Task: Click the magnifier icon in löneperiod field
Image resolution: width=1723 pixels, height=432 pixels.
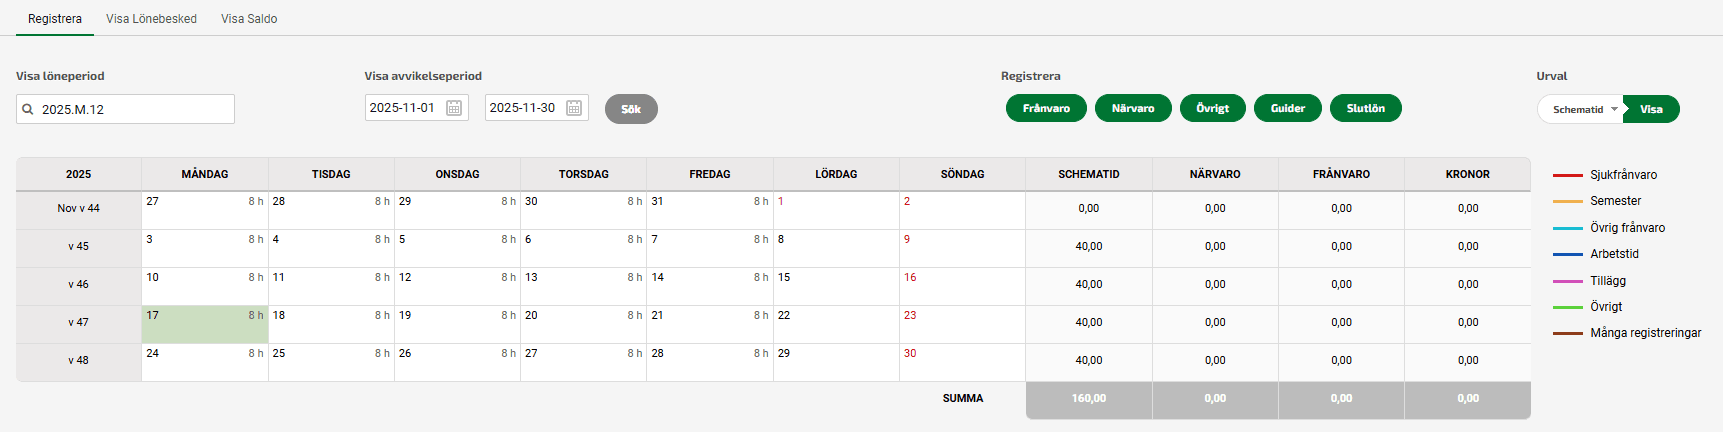Action: (28, 110)
